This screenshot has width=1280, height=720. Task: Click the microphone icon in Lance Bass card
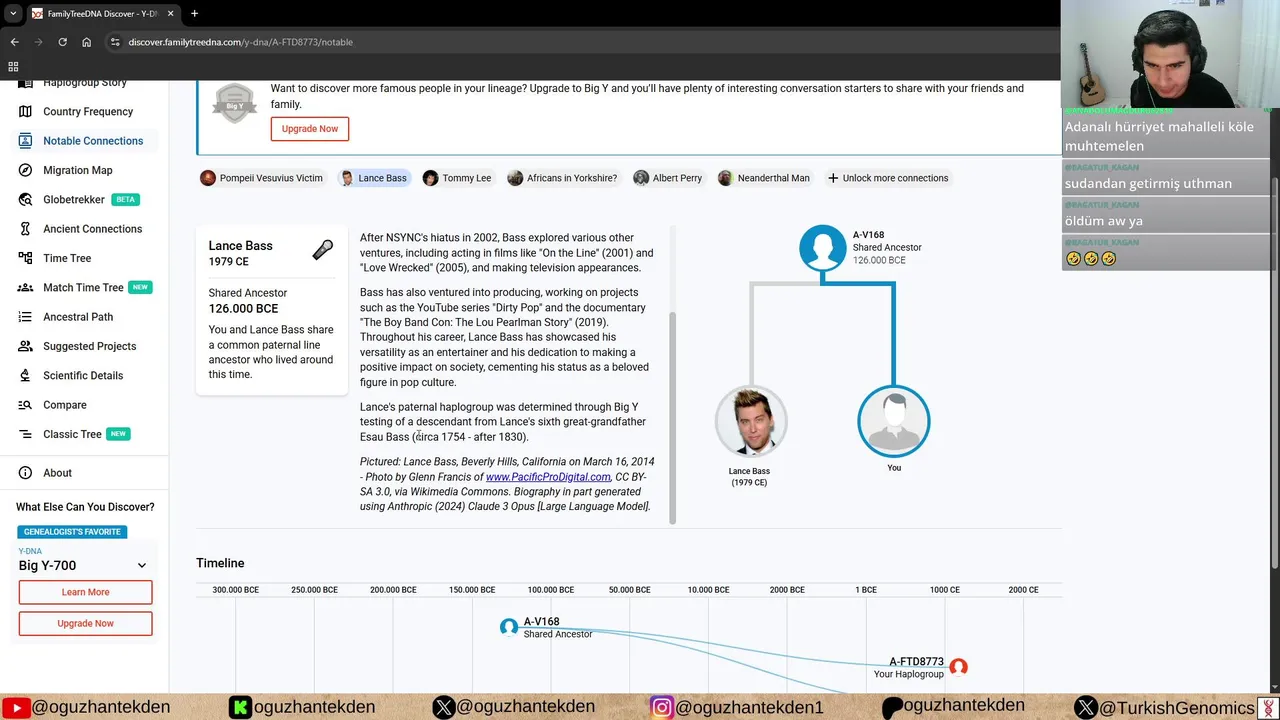click(x=322, y=250)
